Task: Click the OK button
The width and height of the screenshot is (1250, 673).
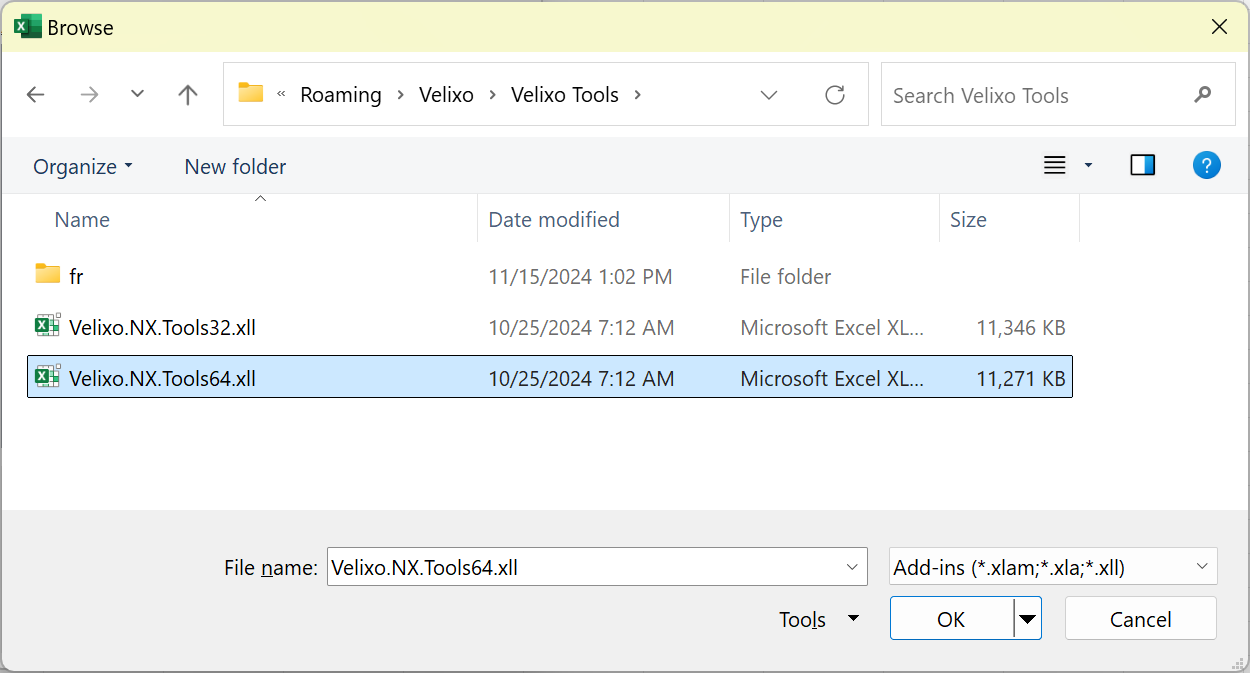Action: (x=951, y=619)
